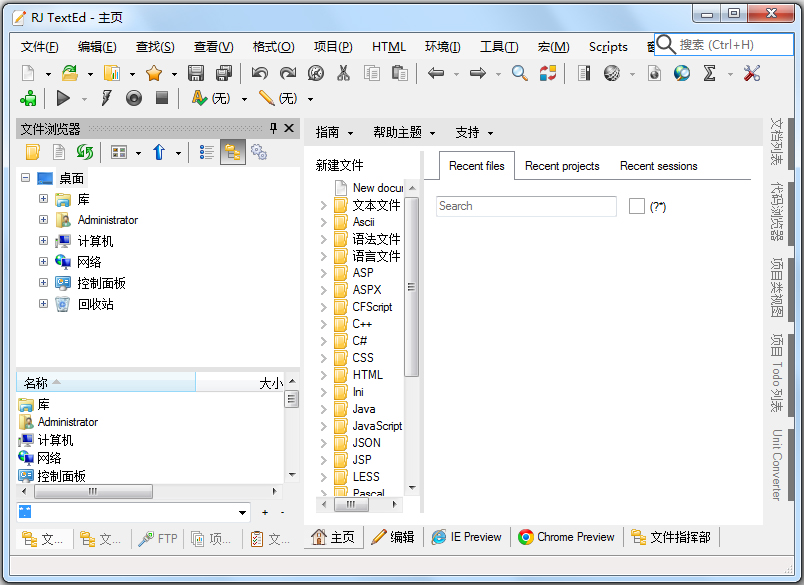Viewport: 804px width, 585px height.
Task: Click the Save floppy disk icon
Action: (x=196, y=73)
